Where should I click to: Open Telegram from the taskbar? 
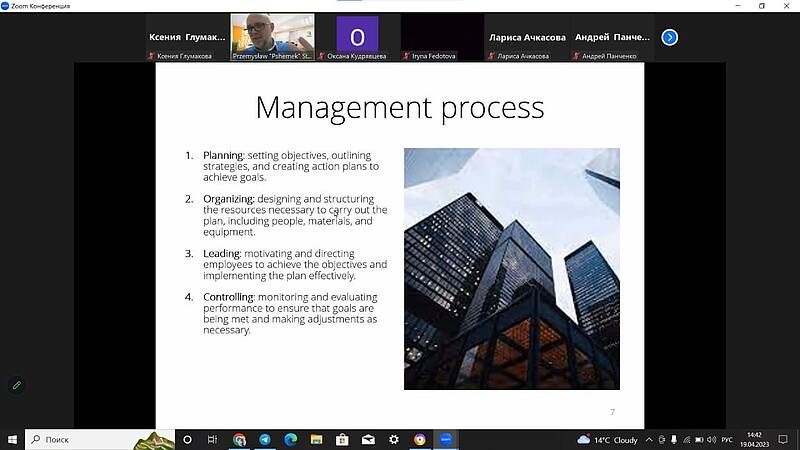265,439
